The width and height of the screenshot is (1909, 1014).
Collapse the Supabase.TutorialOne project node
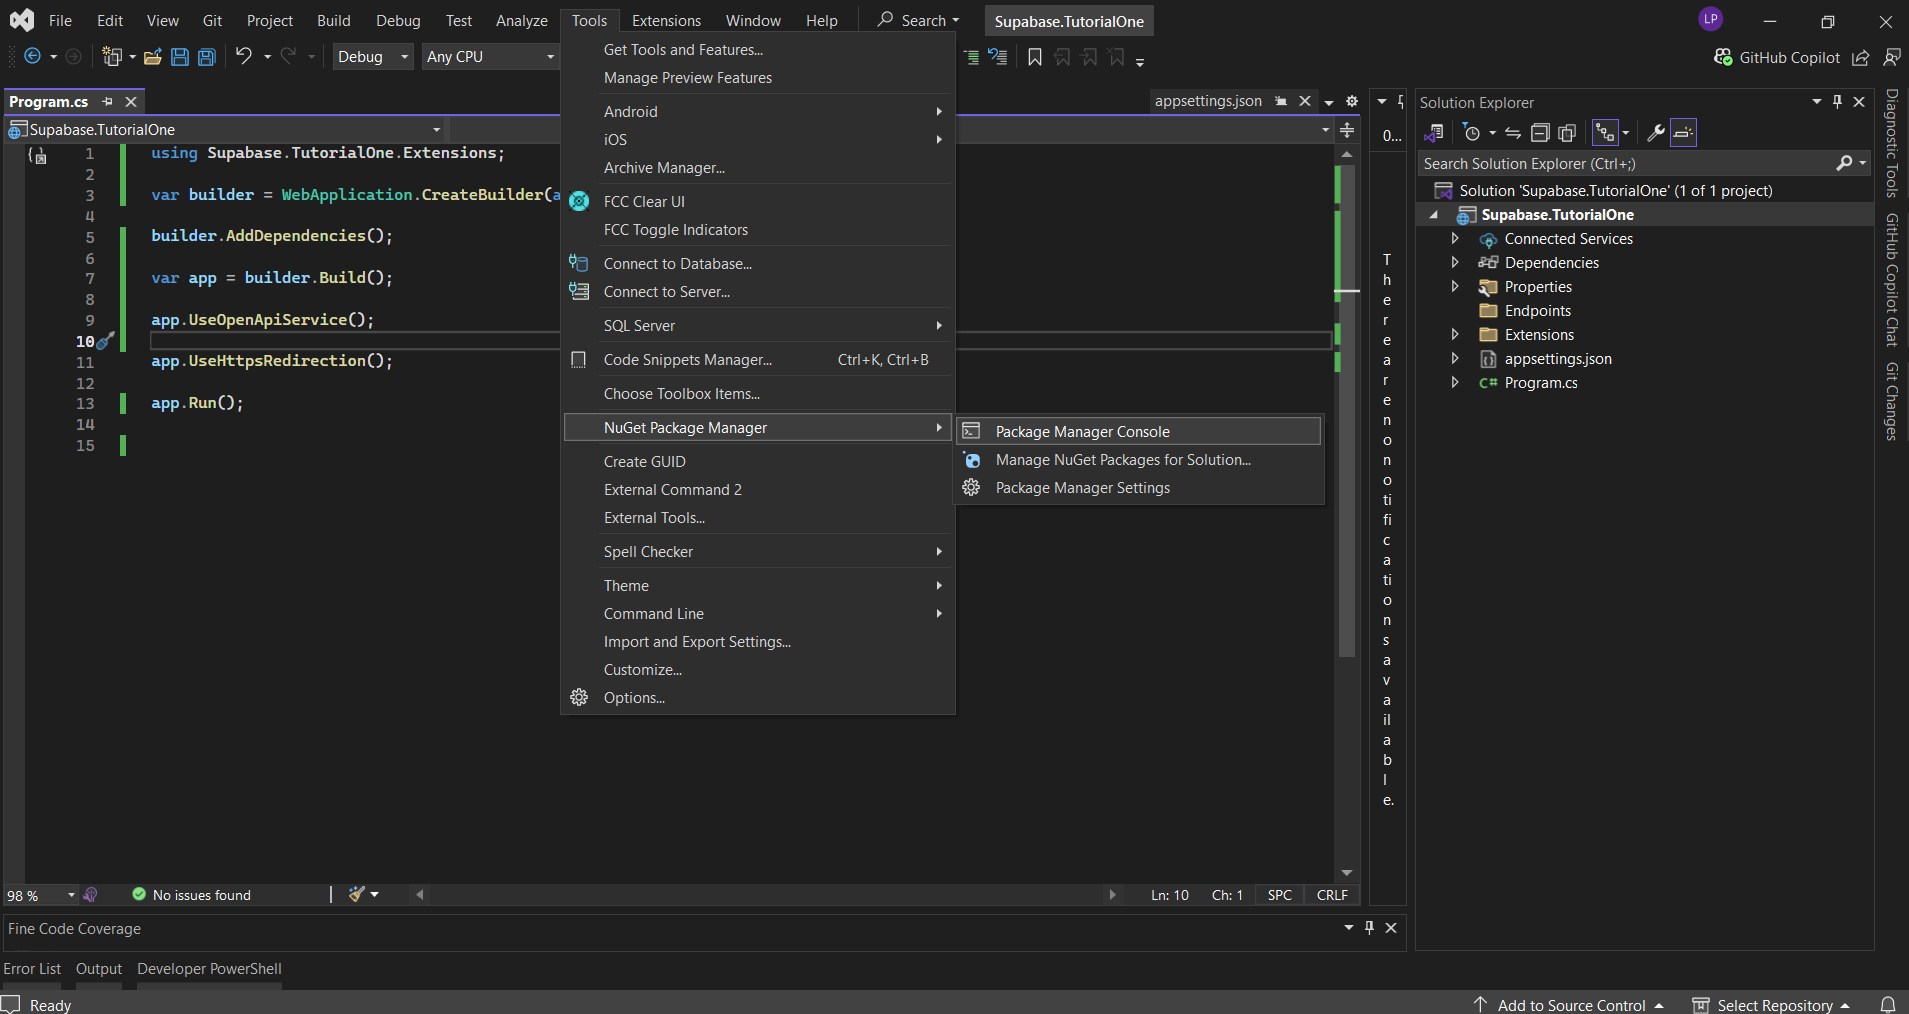coord(1434,215)
